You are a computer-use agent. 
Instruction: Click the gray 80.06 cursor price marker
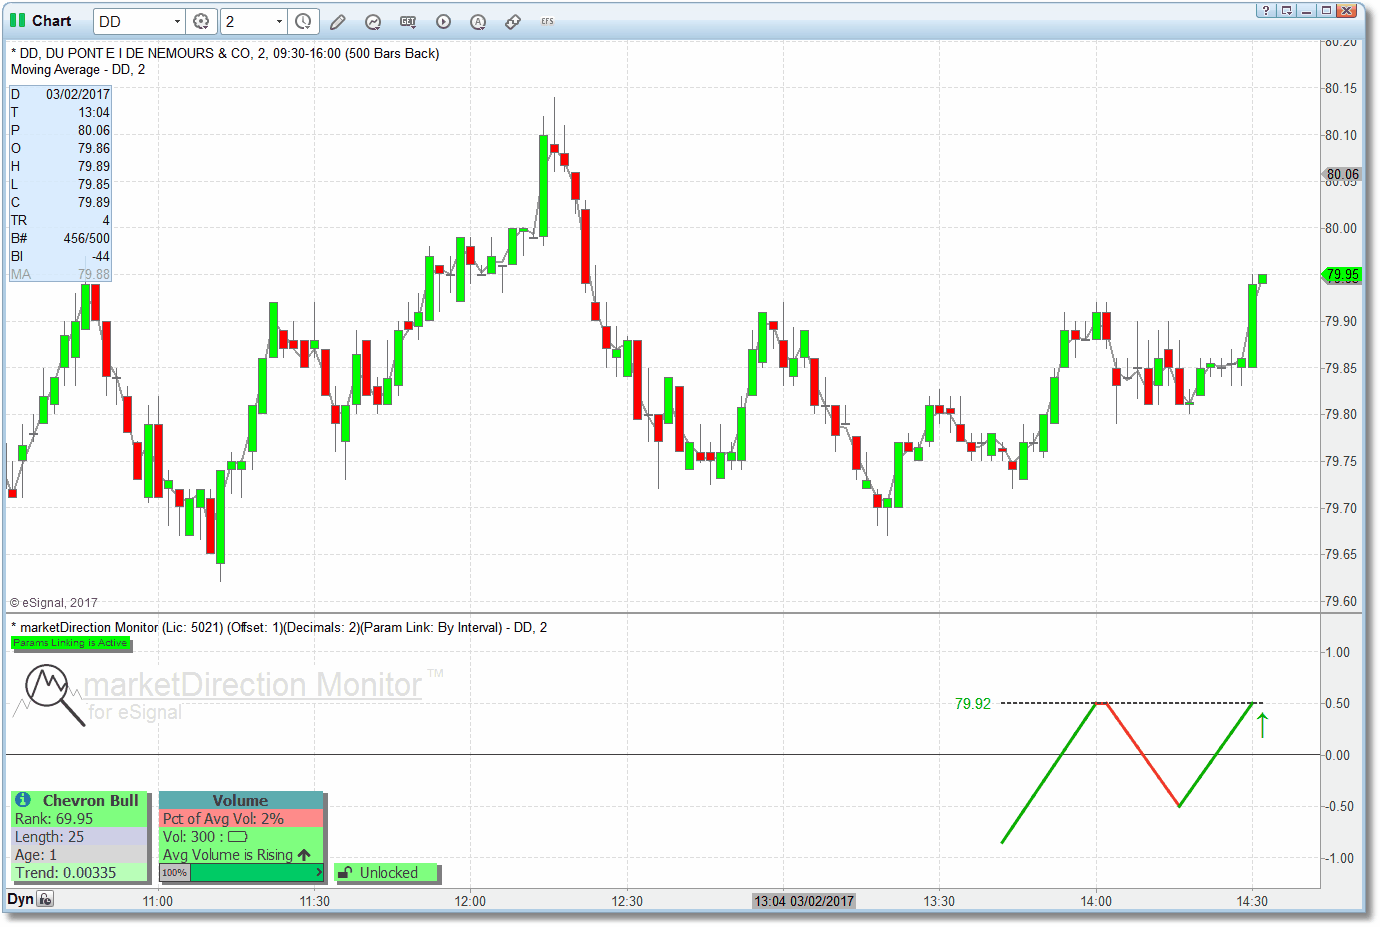coord(1343,174)
